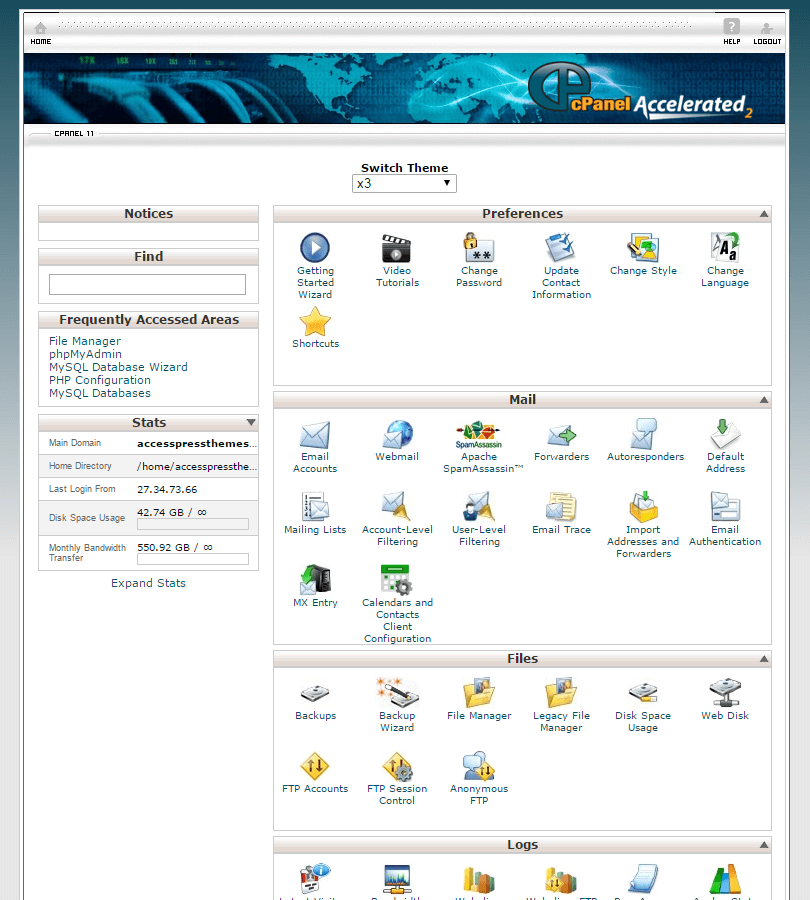Launch the Backup Wizard icon
Image resolution: width=810 pixels, height=900 pixels.
(397, 693)
